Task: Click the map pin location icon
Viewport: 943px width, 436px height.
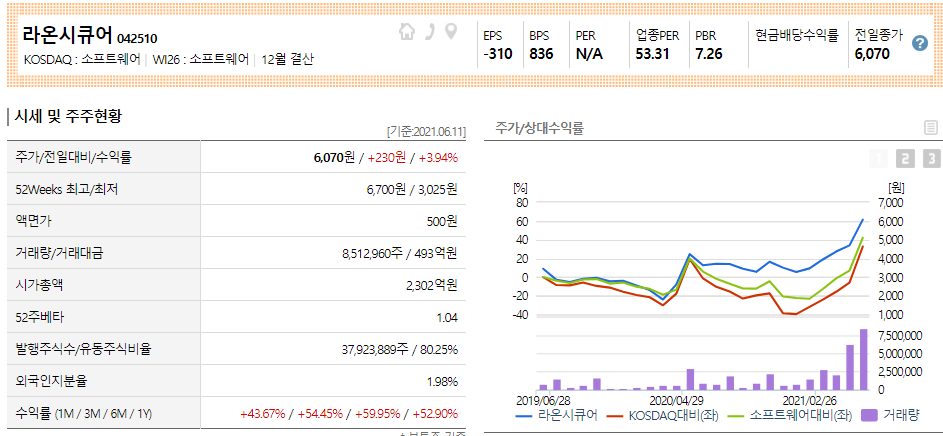Action: [450, 31]
